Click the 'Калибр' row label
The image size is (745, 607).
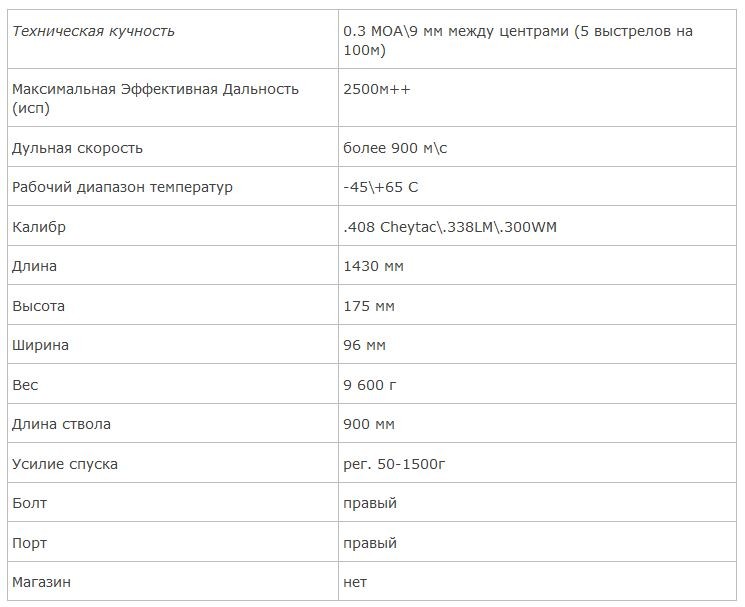tap(39, 227)
